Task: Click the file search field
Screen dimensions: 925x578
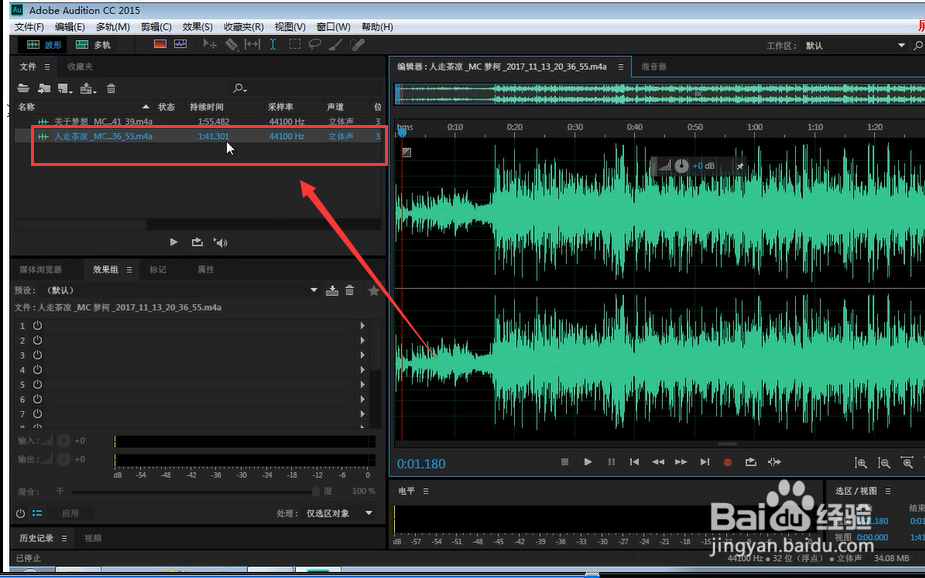Action: pyautogui.click(x=307, y=88)
